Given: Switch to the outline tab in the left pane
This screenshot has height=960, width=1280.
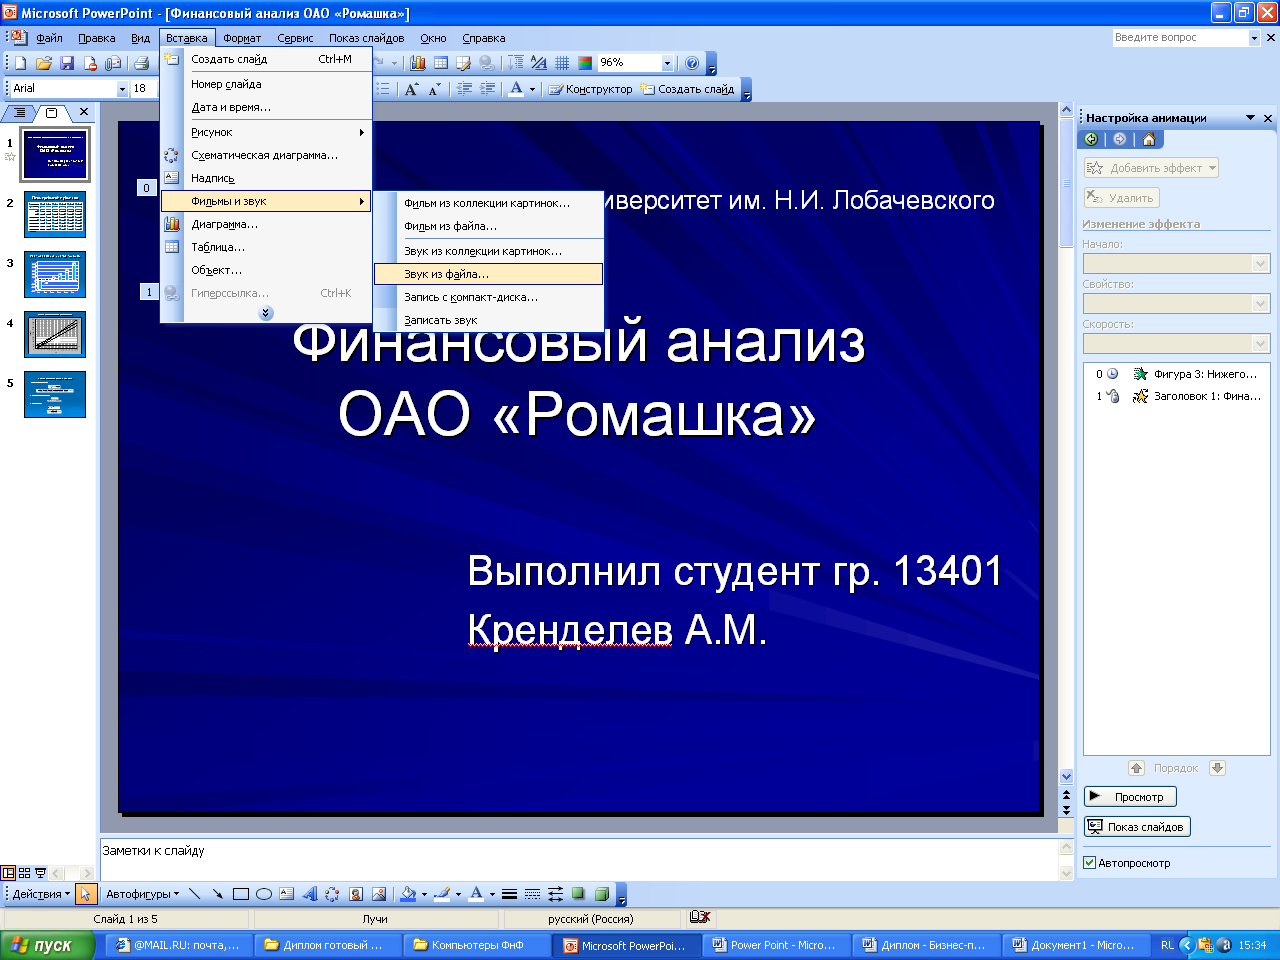Looking at the screenshot, I should [x=19, y=113].
